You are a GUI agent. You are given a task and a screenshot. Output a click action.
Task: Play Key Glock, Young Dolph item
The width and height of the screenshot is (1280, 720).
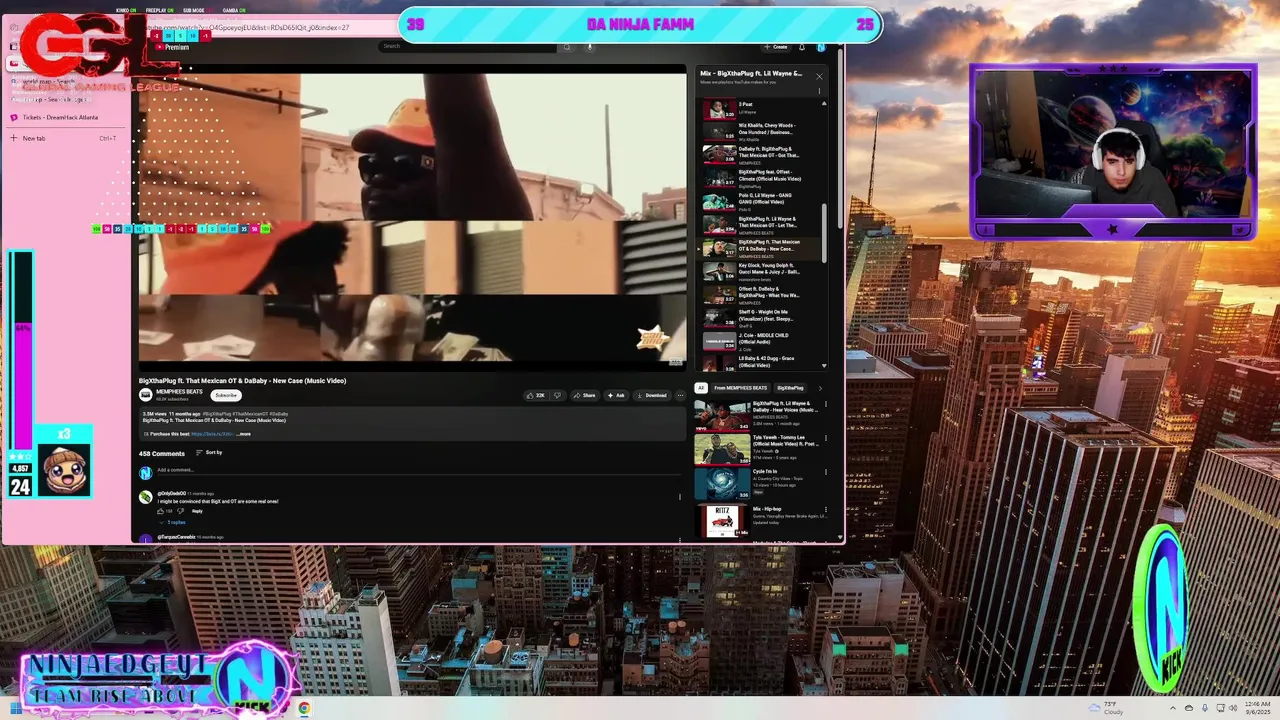(762, 270)
